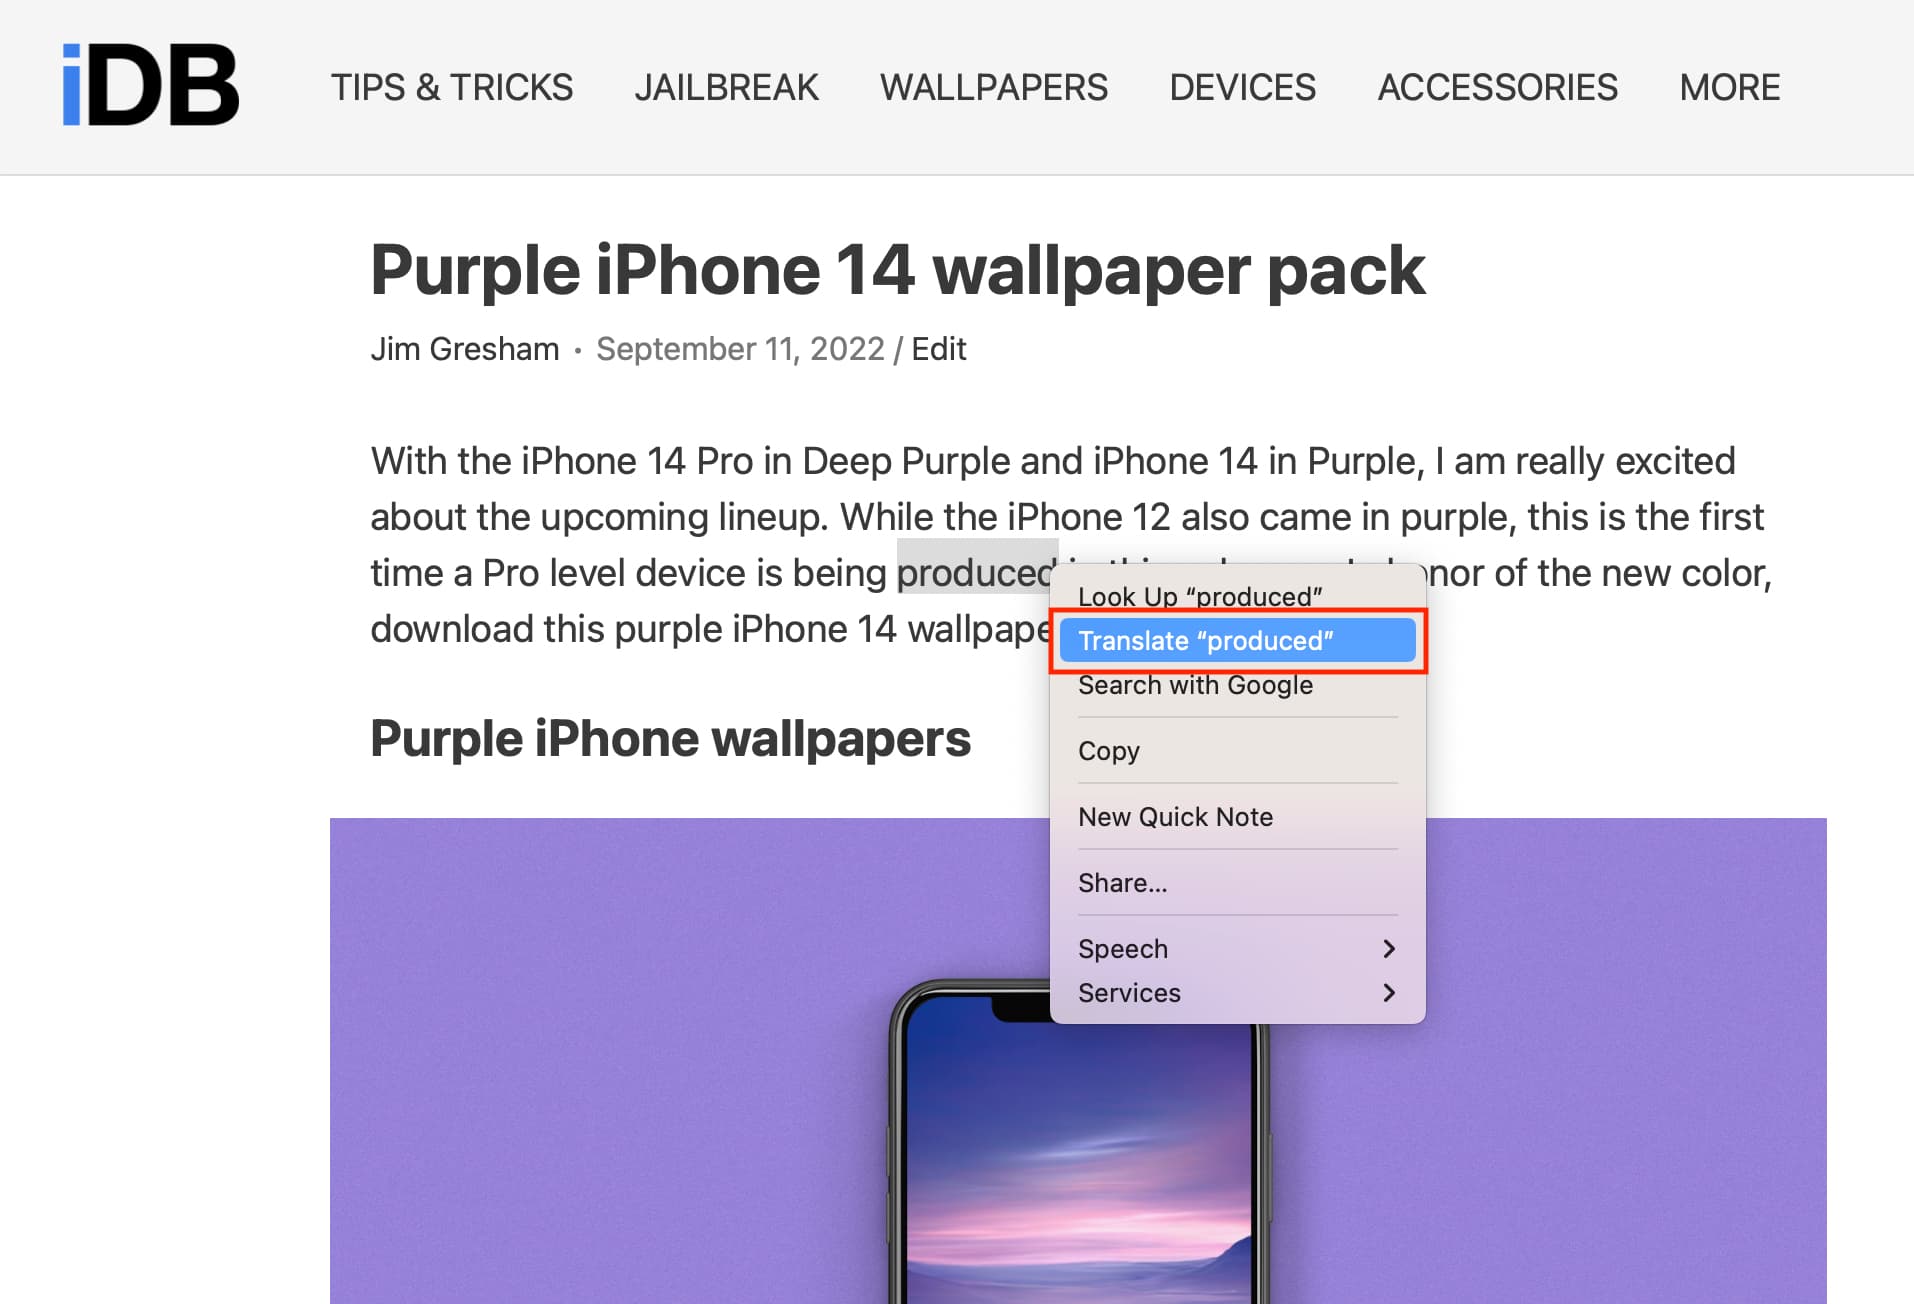Click the article title heading

click(897, 270)
